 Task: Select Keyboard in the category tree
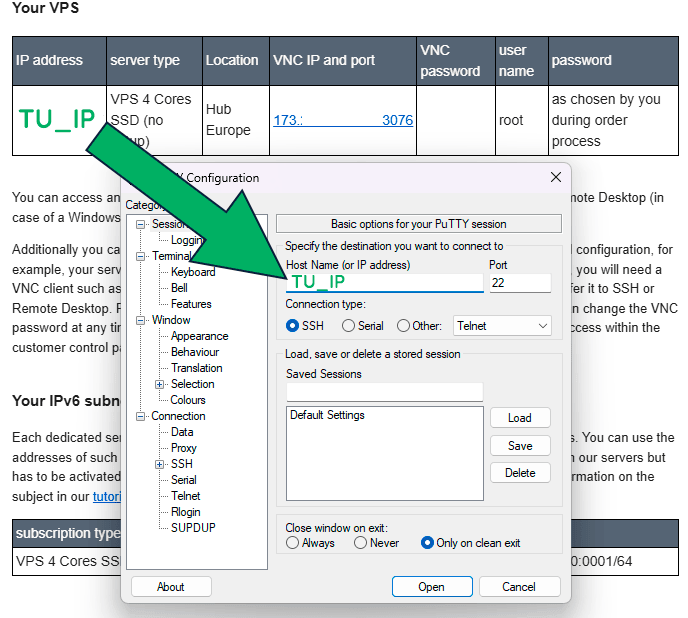(x=193, y=272)
